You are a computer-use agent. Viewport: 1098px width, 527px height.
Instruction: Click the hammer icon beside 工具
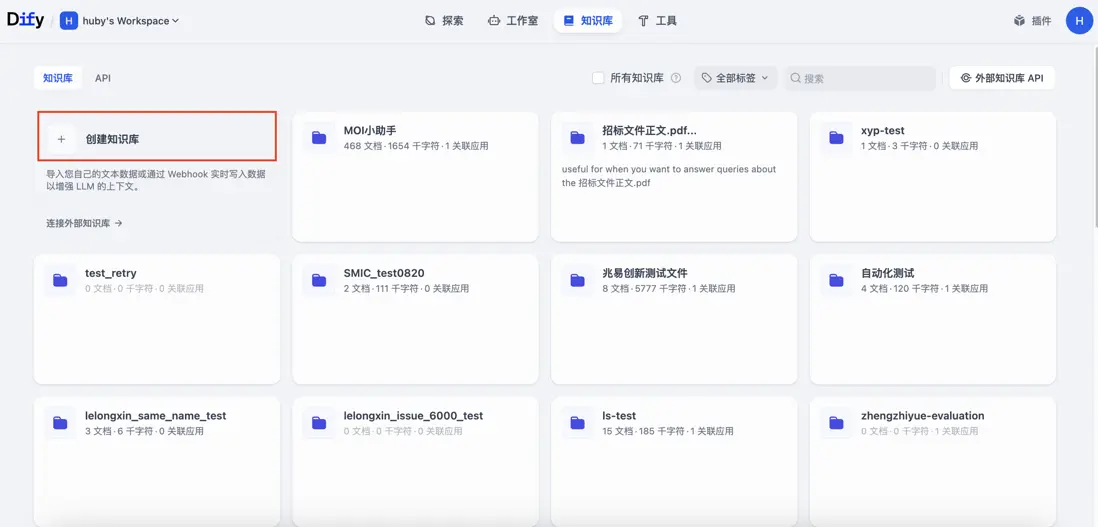[643, 21]
